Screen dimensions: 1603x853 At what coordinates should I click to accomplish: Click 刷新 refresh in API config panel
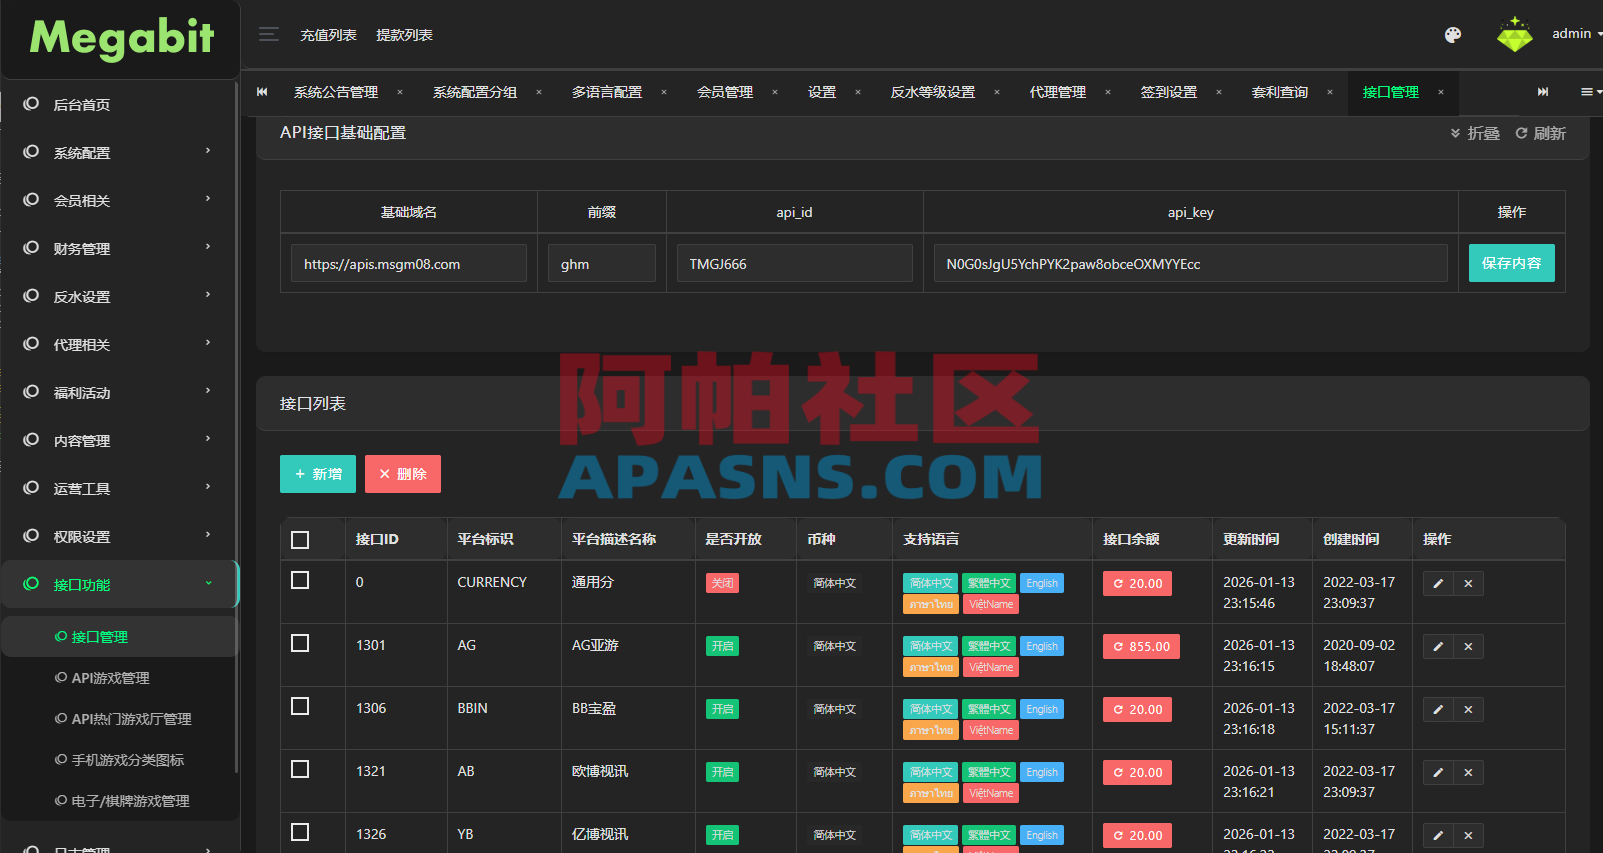point(1541,133)
